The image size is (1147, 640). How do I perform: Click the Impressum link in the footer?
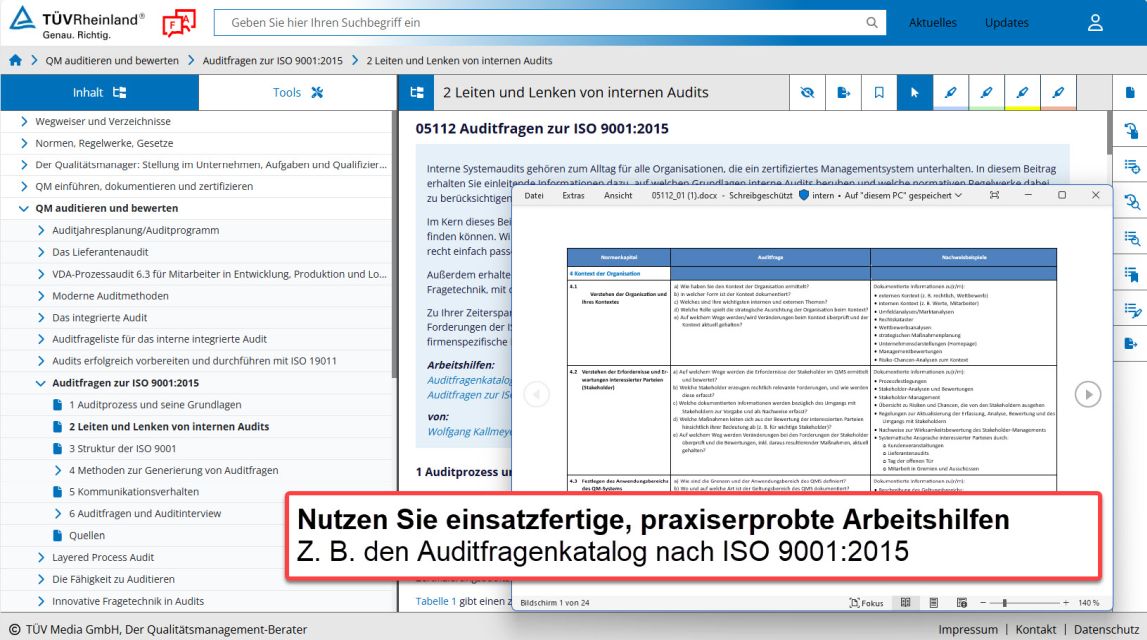[x=967, y=630]
